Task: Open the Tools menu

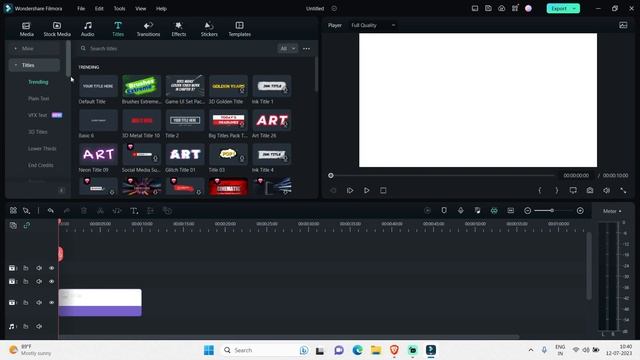Action: (120, 9)
